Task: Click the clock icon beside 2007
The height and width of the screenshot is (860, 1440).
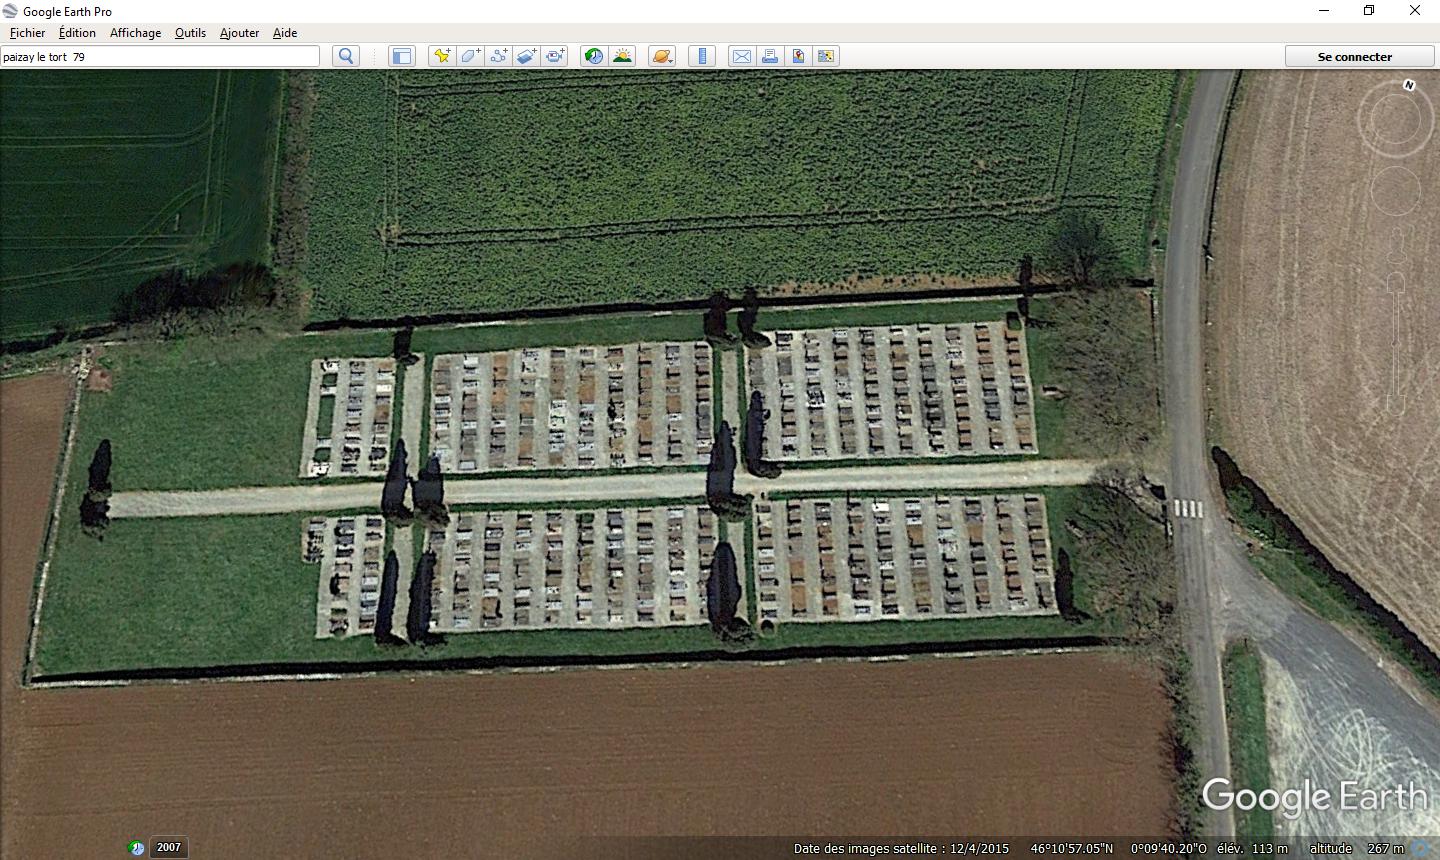Action: [x=137, y=848]
